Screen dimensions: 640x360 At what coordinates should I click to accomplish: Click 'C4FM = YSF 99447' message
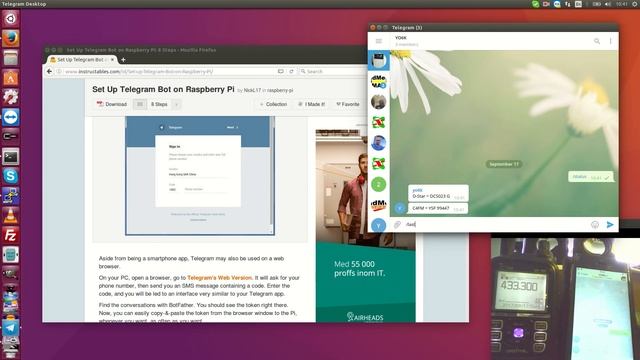[438, 208]
